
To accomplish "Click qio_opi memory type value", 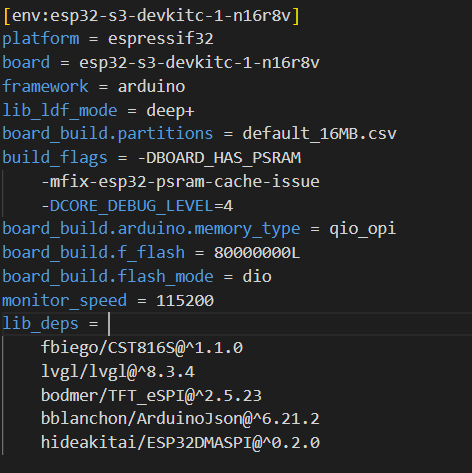I will 363,229.
